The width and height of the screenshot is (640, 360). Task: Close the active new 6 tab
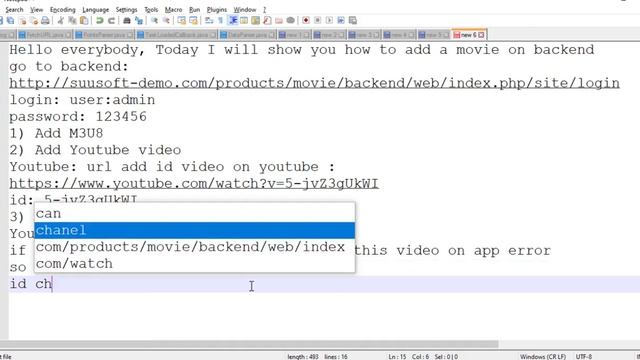(481, 35)
